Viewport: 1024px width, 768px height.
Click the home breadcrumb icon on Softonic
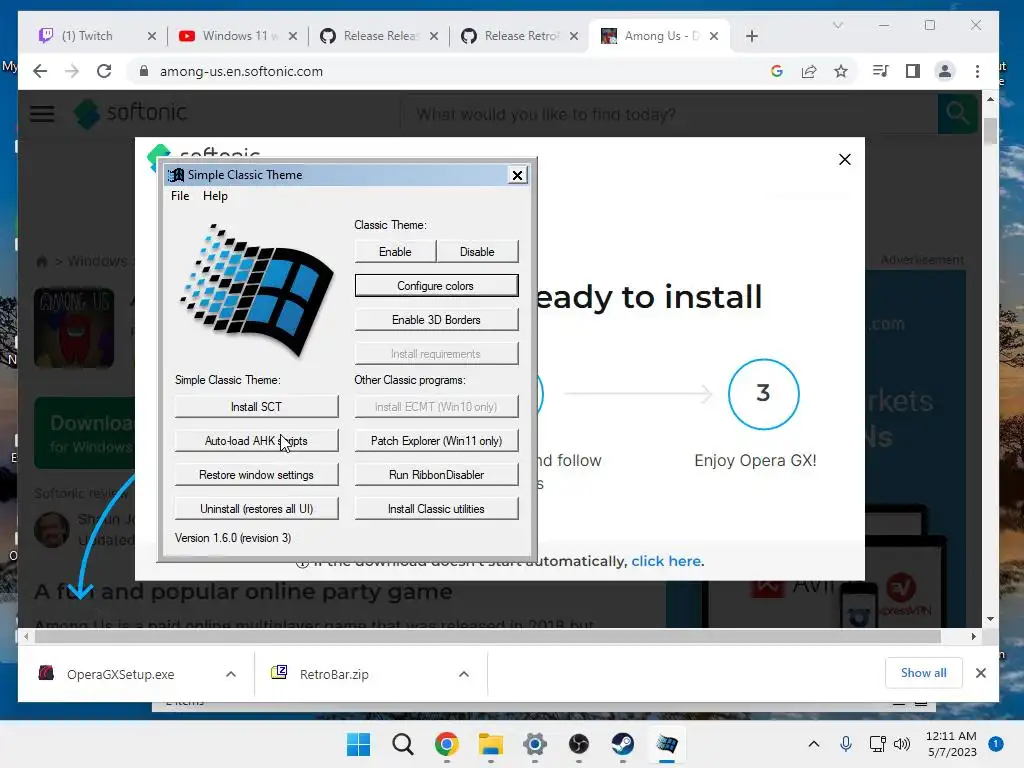click(x=42, y=261)
